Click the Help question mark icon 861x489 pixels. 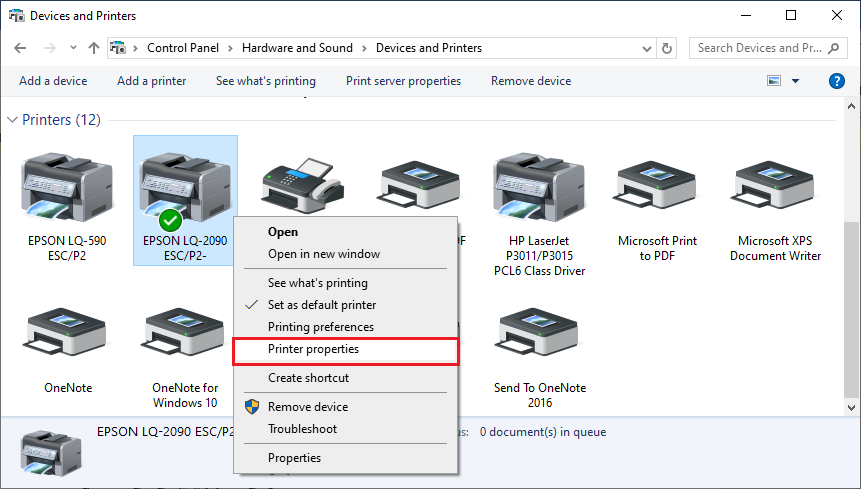point(837,81)
